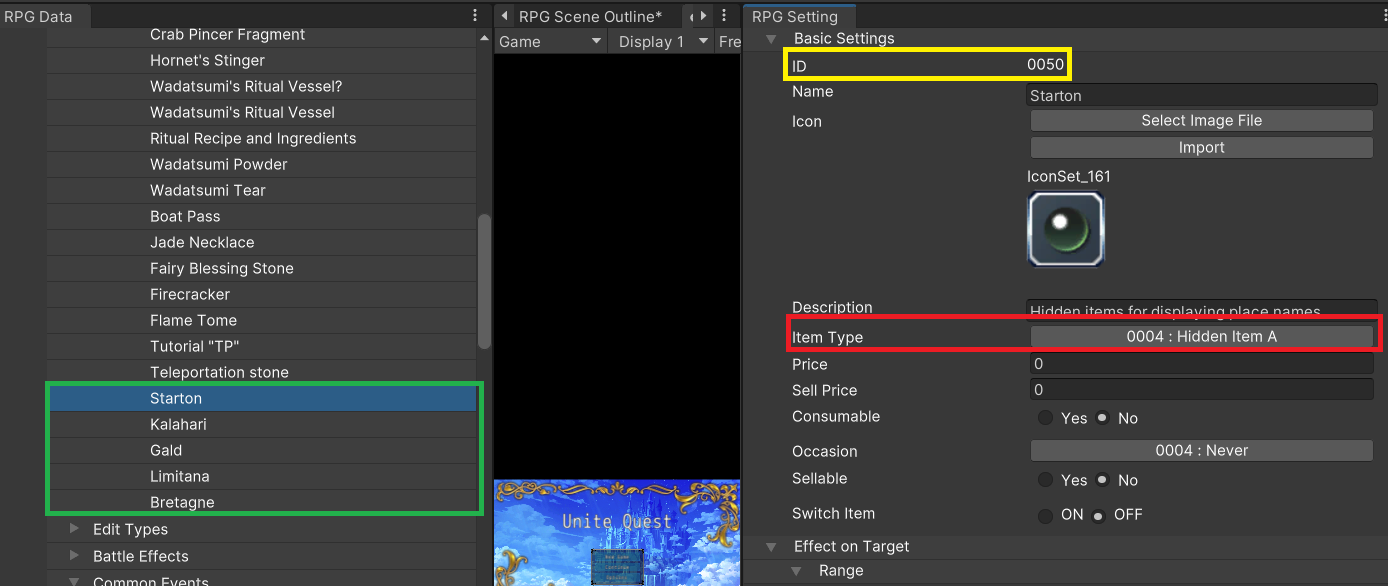
Task: Set Switch Item to ON
Action: [x=1045, y=516]
